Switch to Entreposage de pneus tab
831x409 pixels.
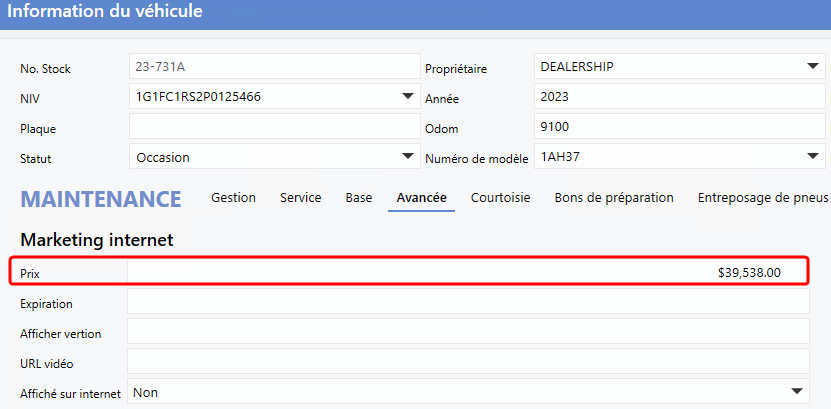pos(763,198)
